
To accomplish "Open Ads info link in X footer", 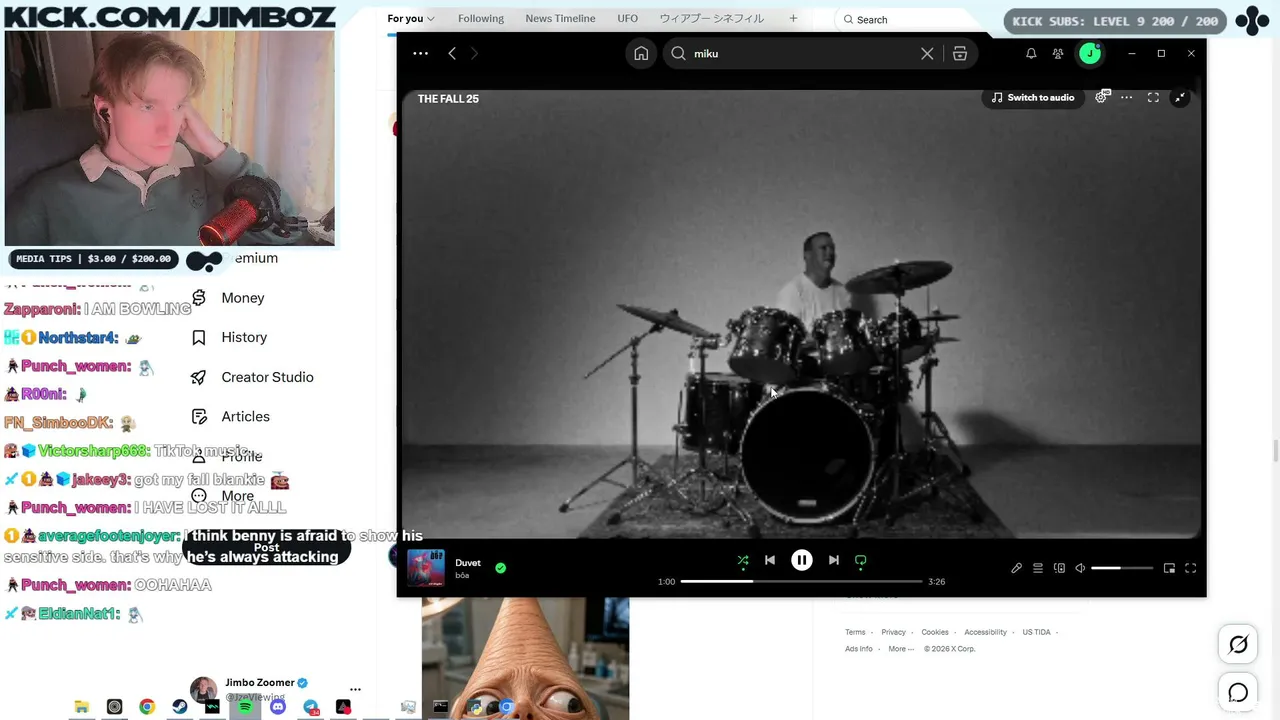I will 859,649.
